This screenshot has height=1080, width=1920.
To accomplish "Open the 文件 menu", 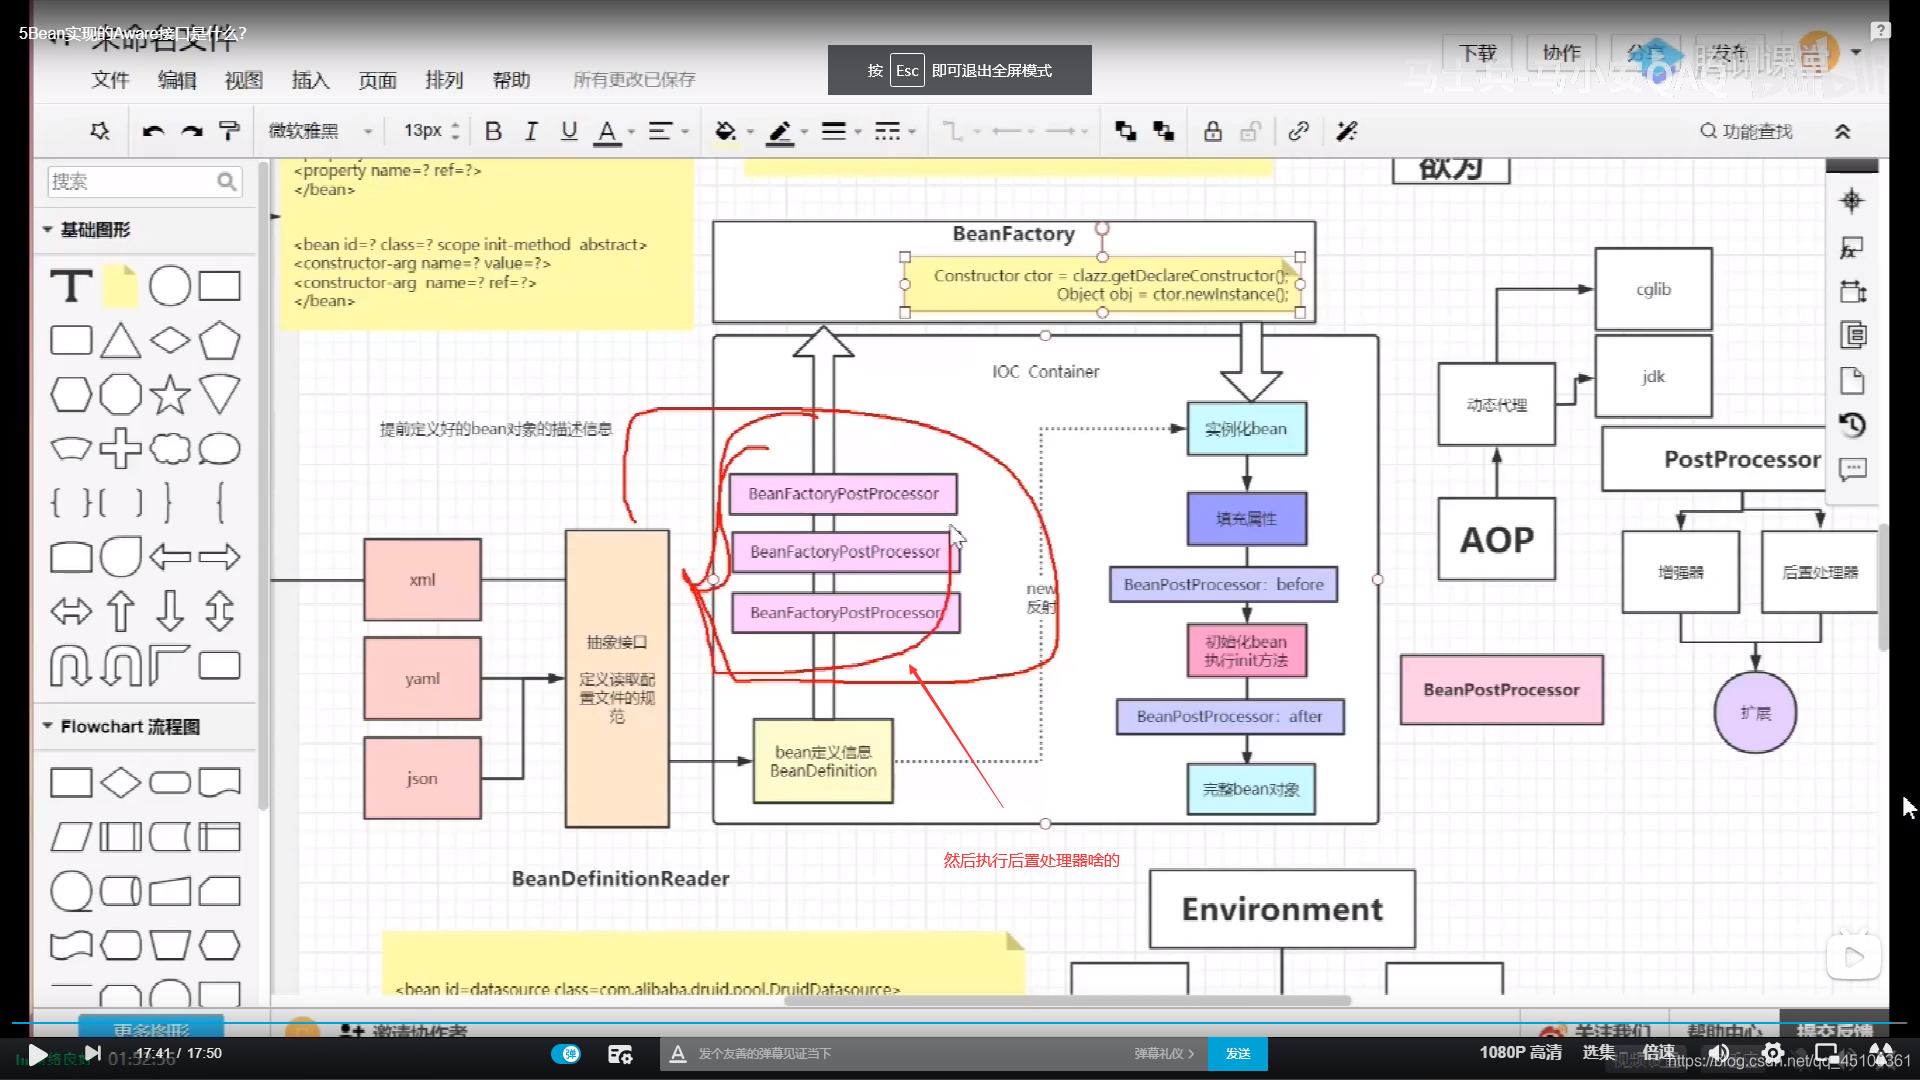I will point(111,79).
